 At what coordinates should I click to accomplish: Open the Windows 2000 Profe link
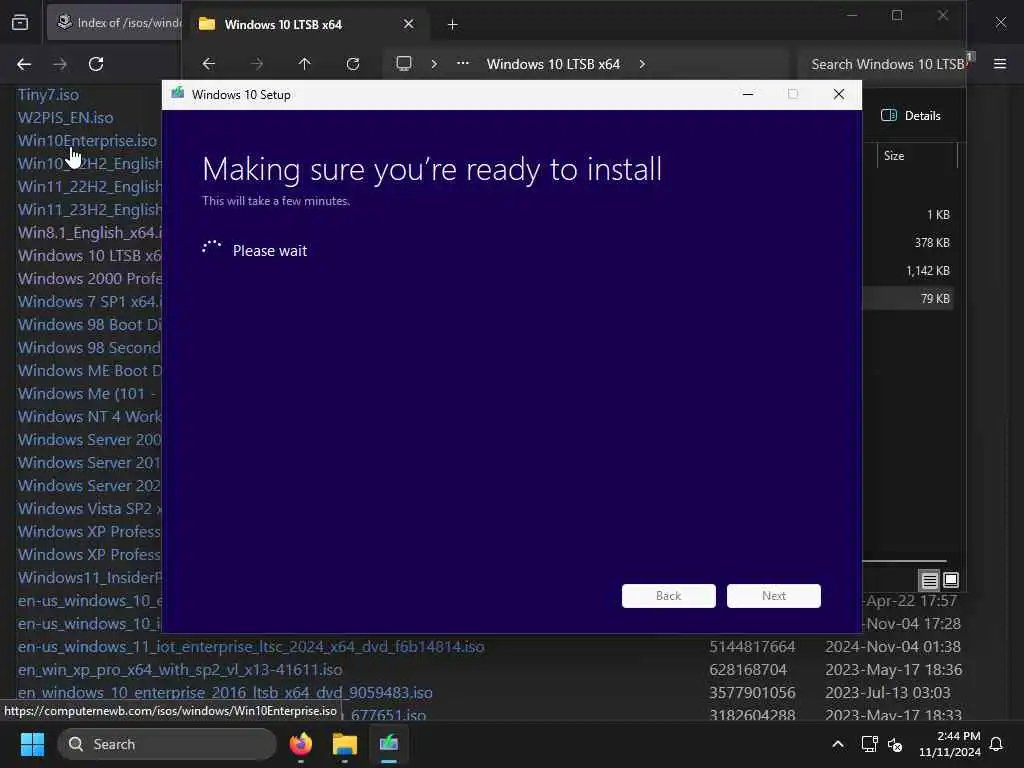pos(89,279)
